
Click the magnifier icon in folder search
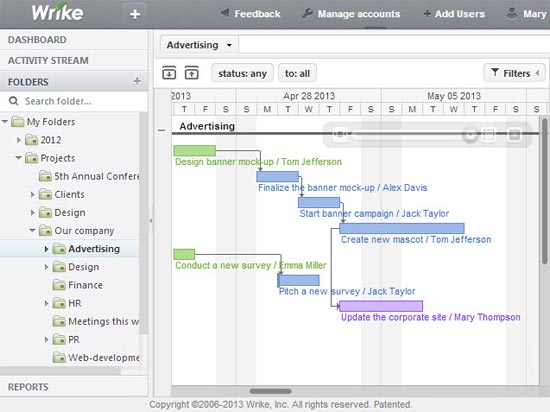click(x=14, y=101)
